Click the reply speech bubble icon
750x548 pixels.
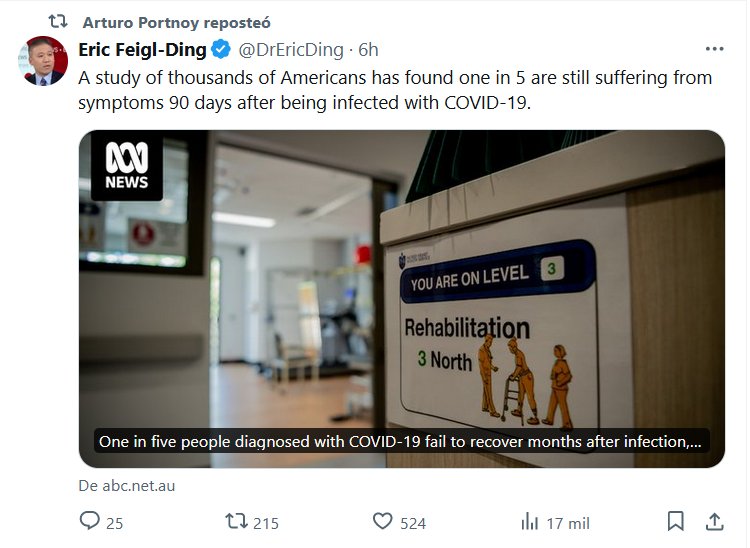point(90,522)
